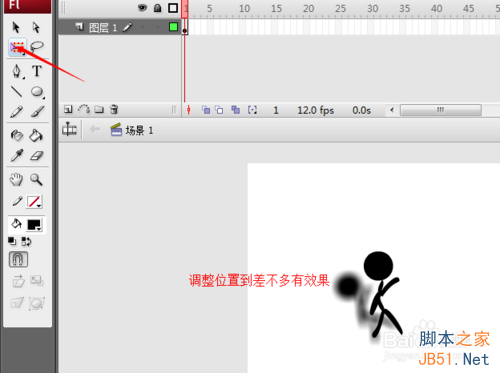Viewport: 500px width, 373px height.
Task: Click the 0.0s elapsed time
Action: [x=361, y=110]
